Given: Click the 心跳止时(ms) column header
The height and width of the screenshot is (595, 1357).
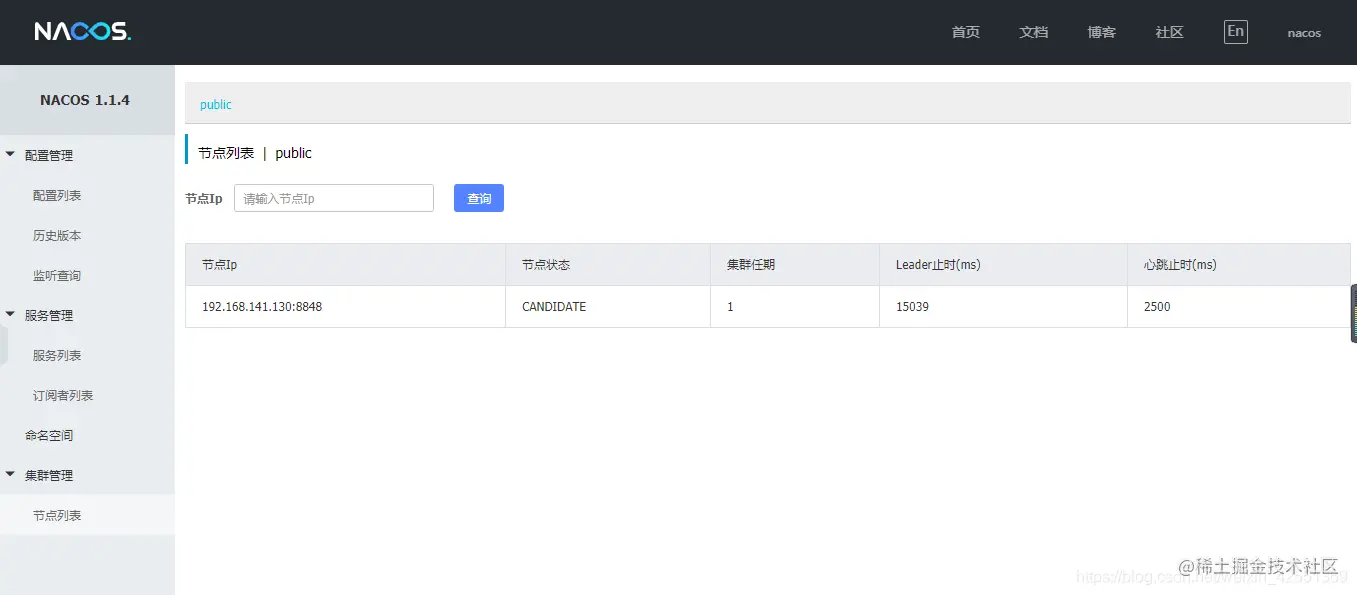Looking at the screenshot, I should pyautogui.click(x=1239, y=265).
